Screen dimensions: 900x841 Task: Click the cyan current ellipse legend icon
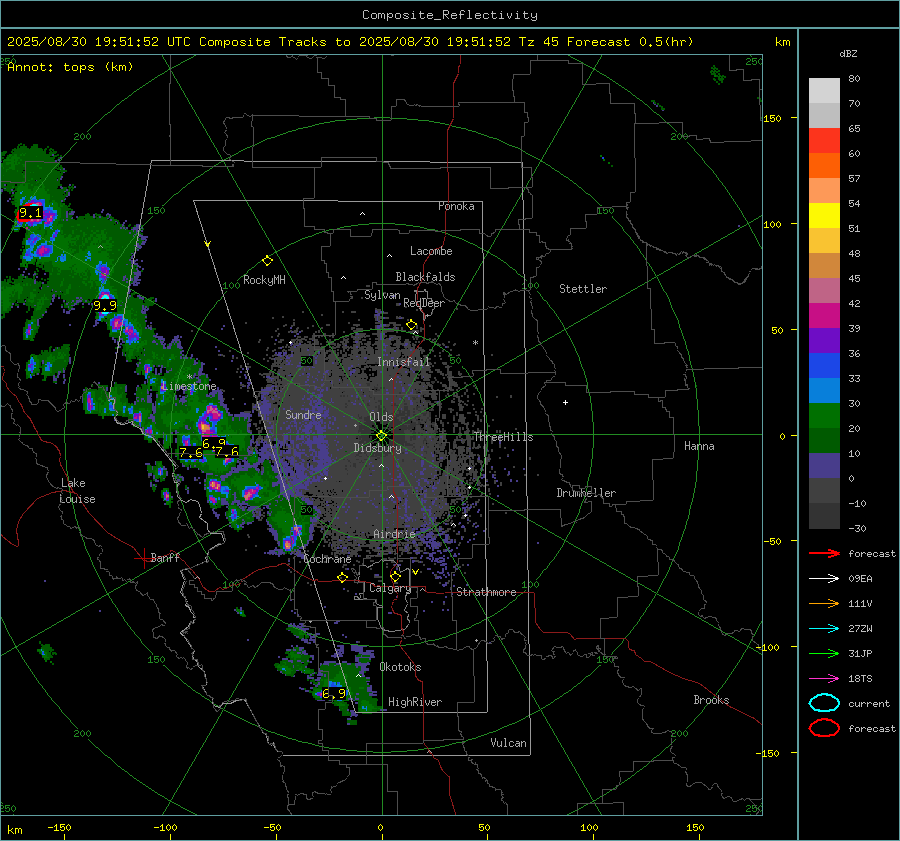pos(824,703)
